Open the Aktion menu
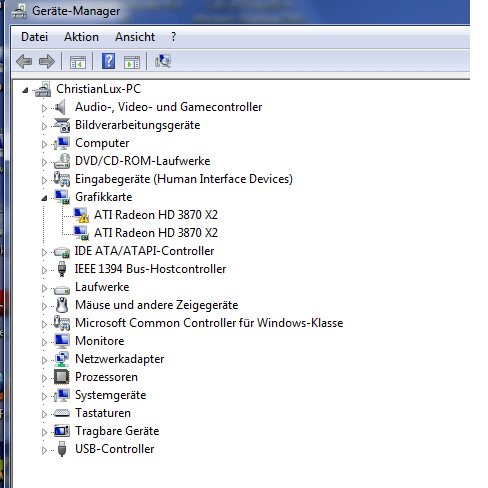This screenshot has height=488, width=488. (81, 37)
